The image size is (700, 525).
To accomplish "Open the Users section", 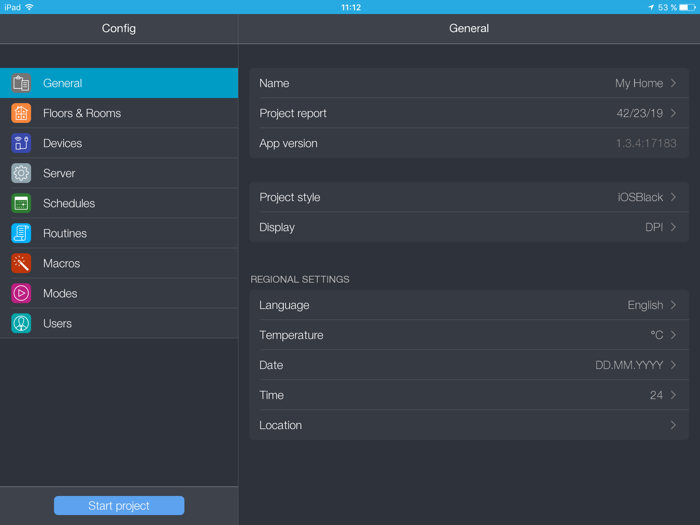I will coord(119,323).
